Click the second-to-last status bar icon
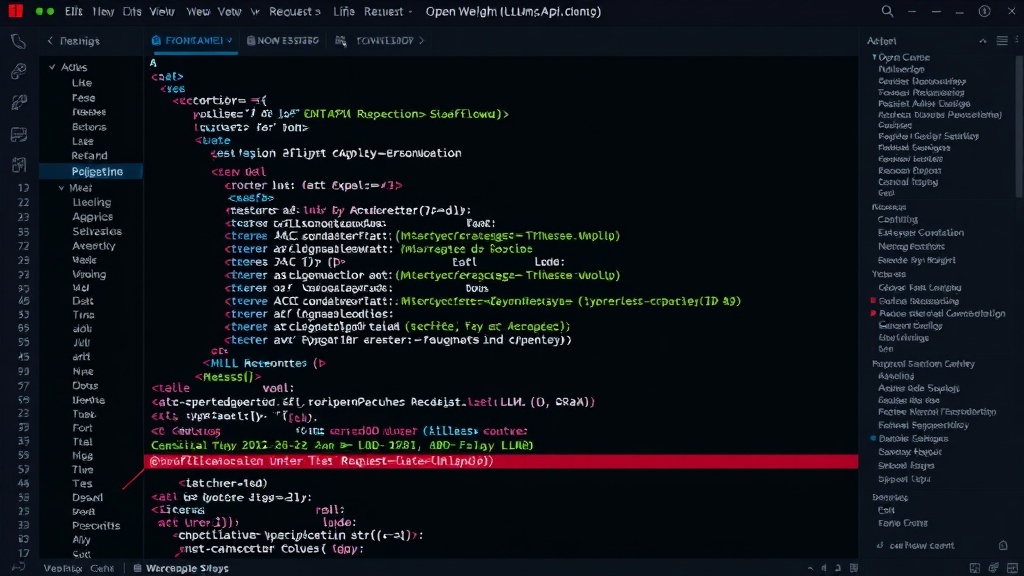Image resolution: width=1024 pixels, height=576 pixels. click(993, 568)
